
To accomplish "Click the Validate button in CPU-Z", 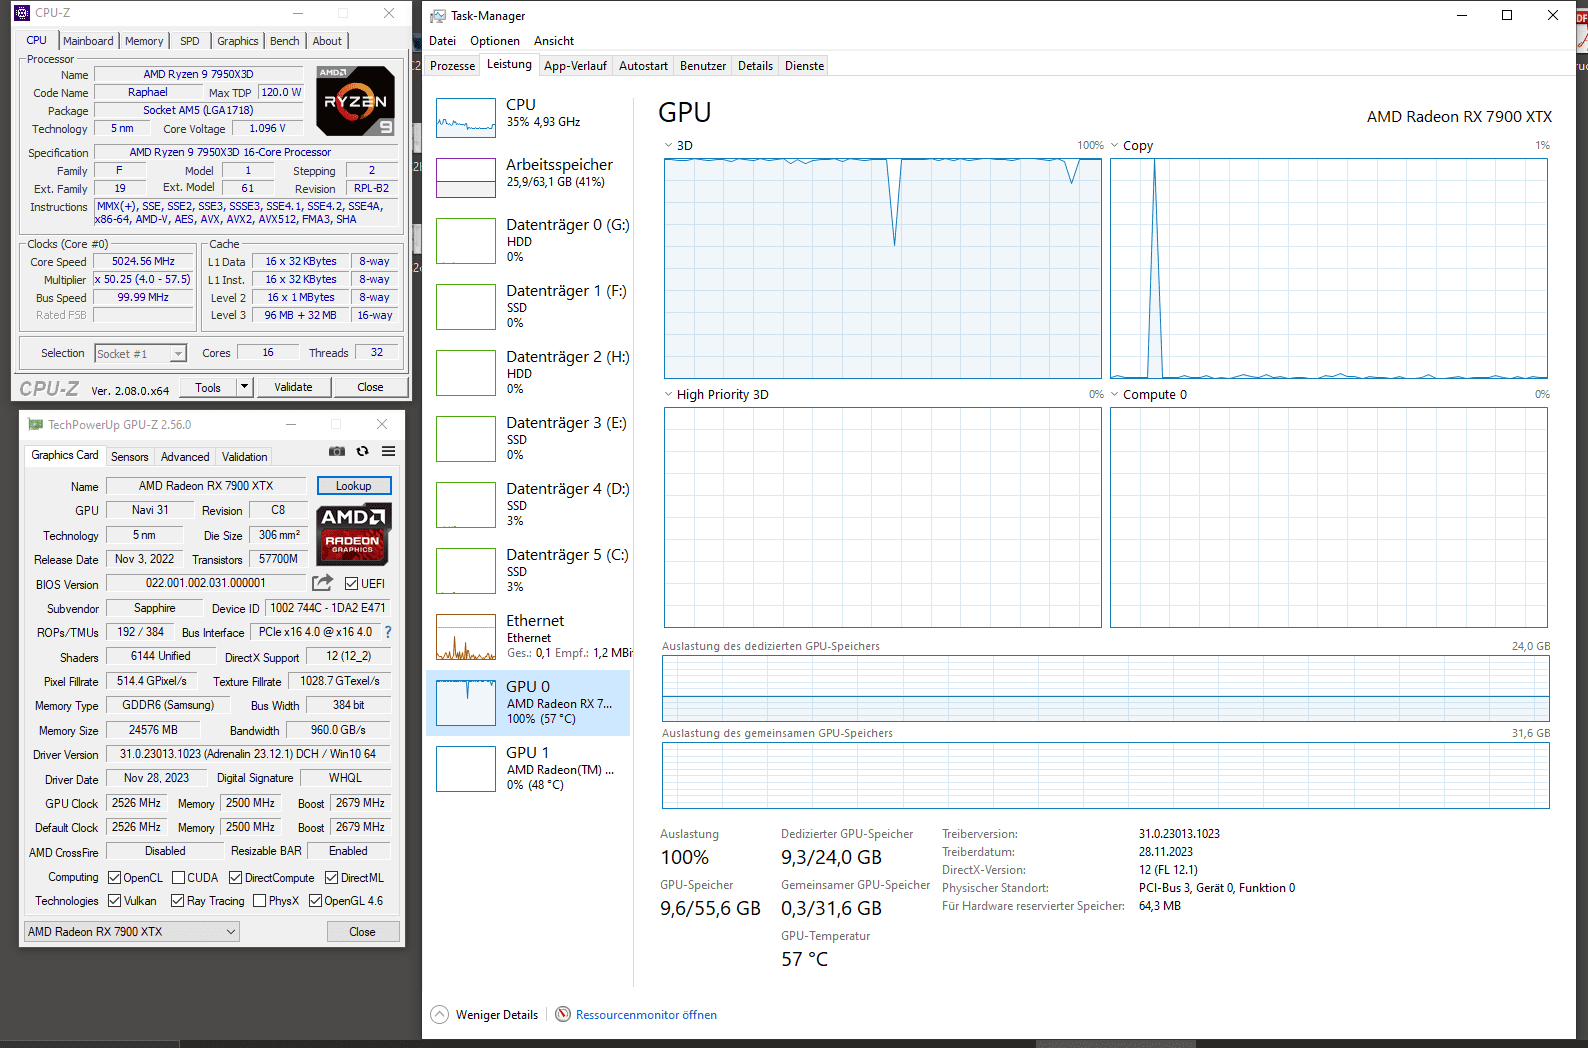I will pyautogui.click(x=294, y=387).
